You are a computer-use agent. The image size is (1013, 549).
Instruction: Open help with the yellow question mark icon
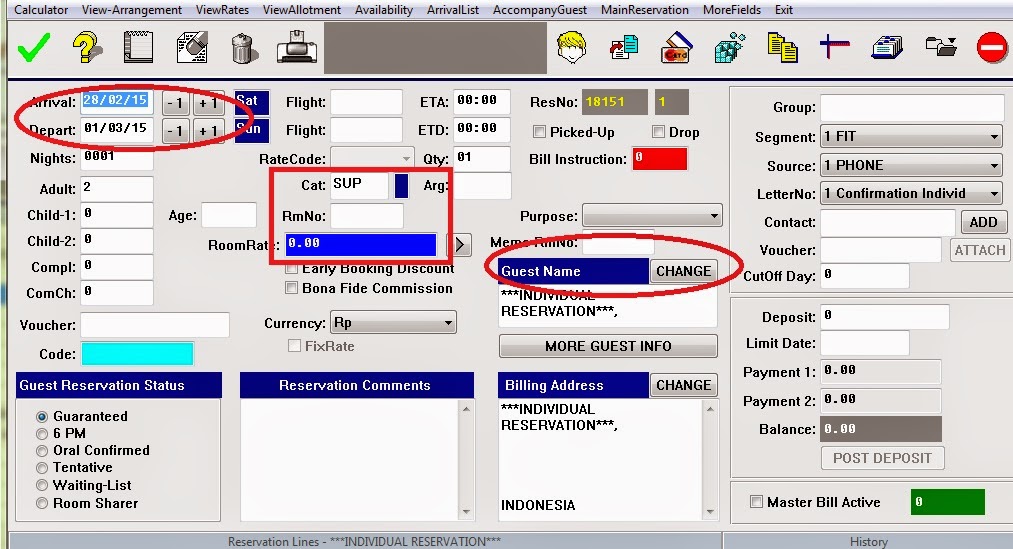pyautogui.click(x=87, y=47)
